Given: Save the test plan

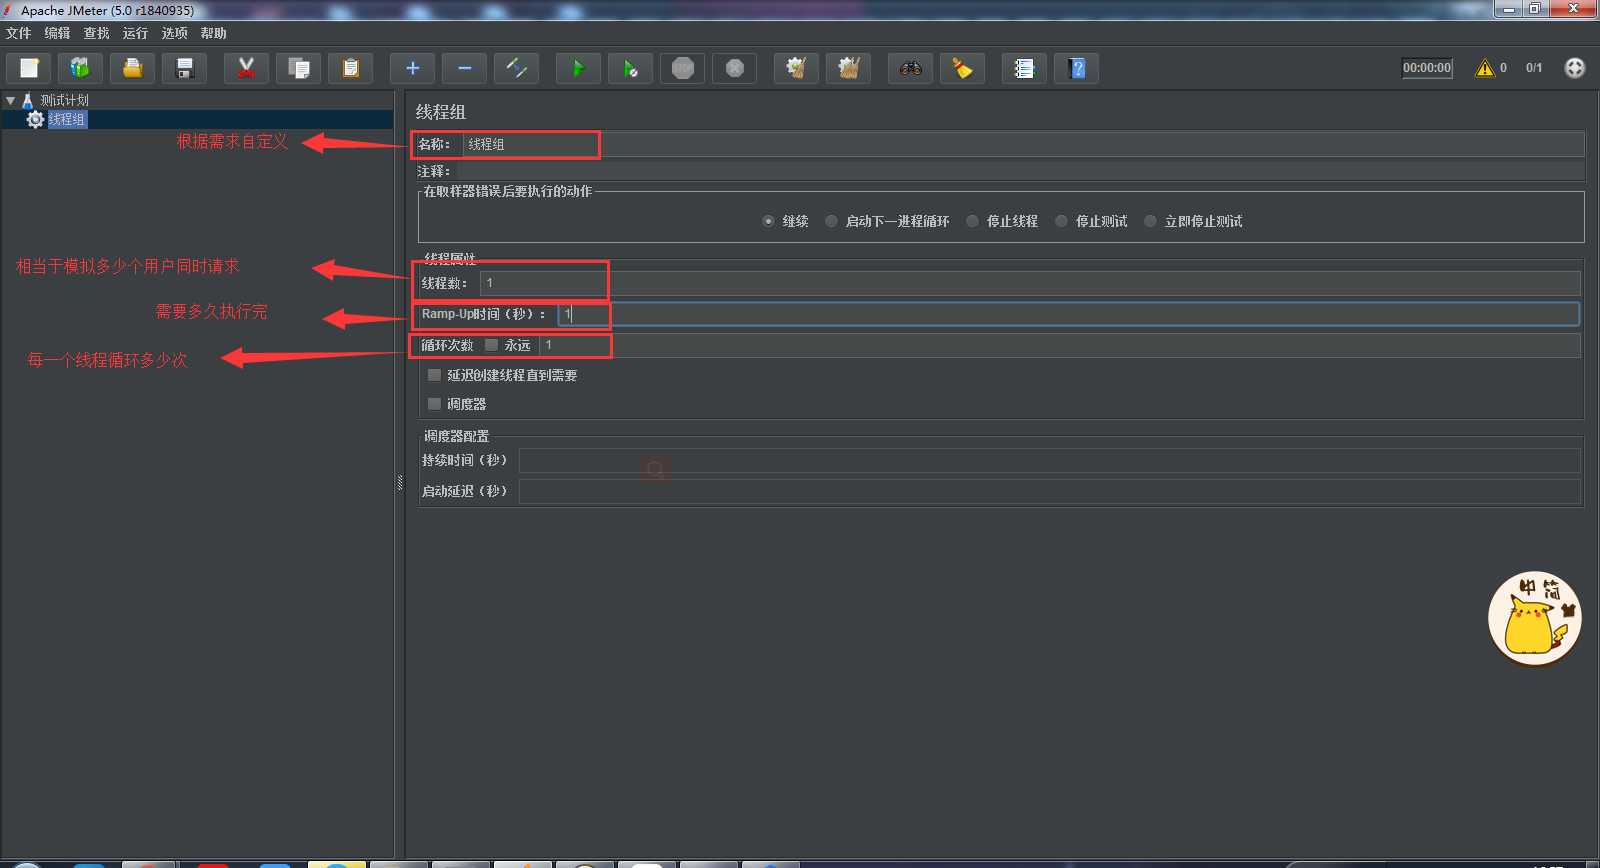Looking at the screenshot, I should pyautogui.click(x=184, y=68).
